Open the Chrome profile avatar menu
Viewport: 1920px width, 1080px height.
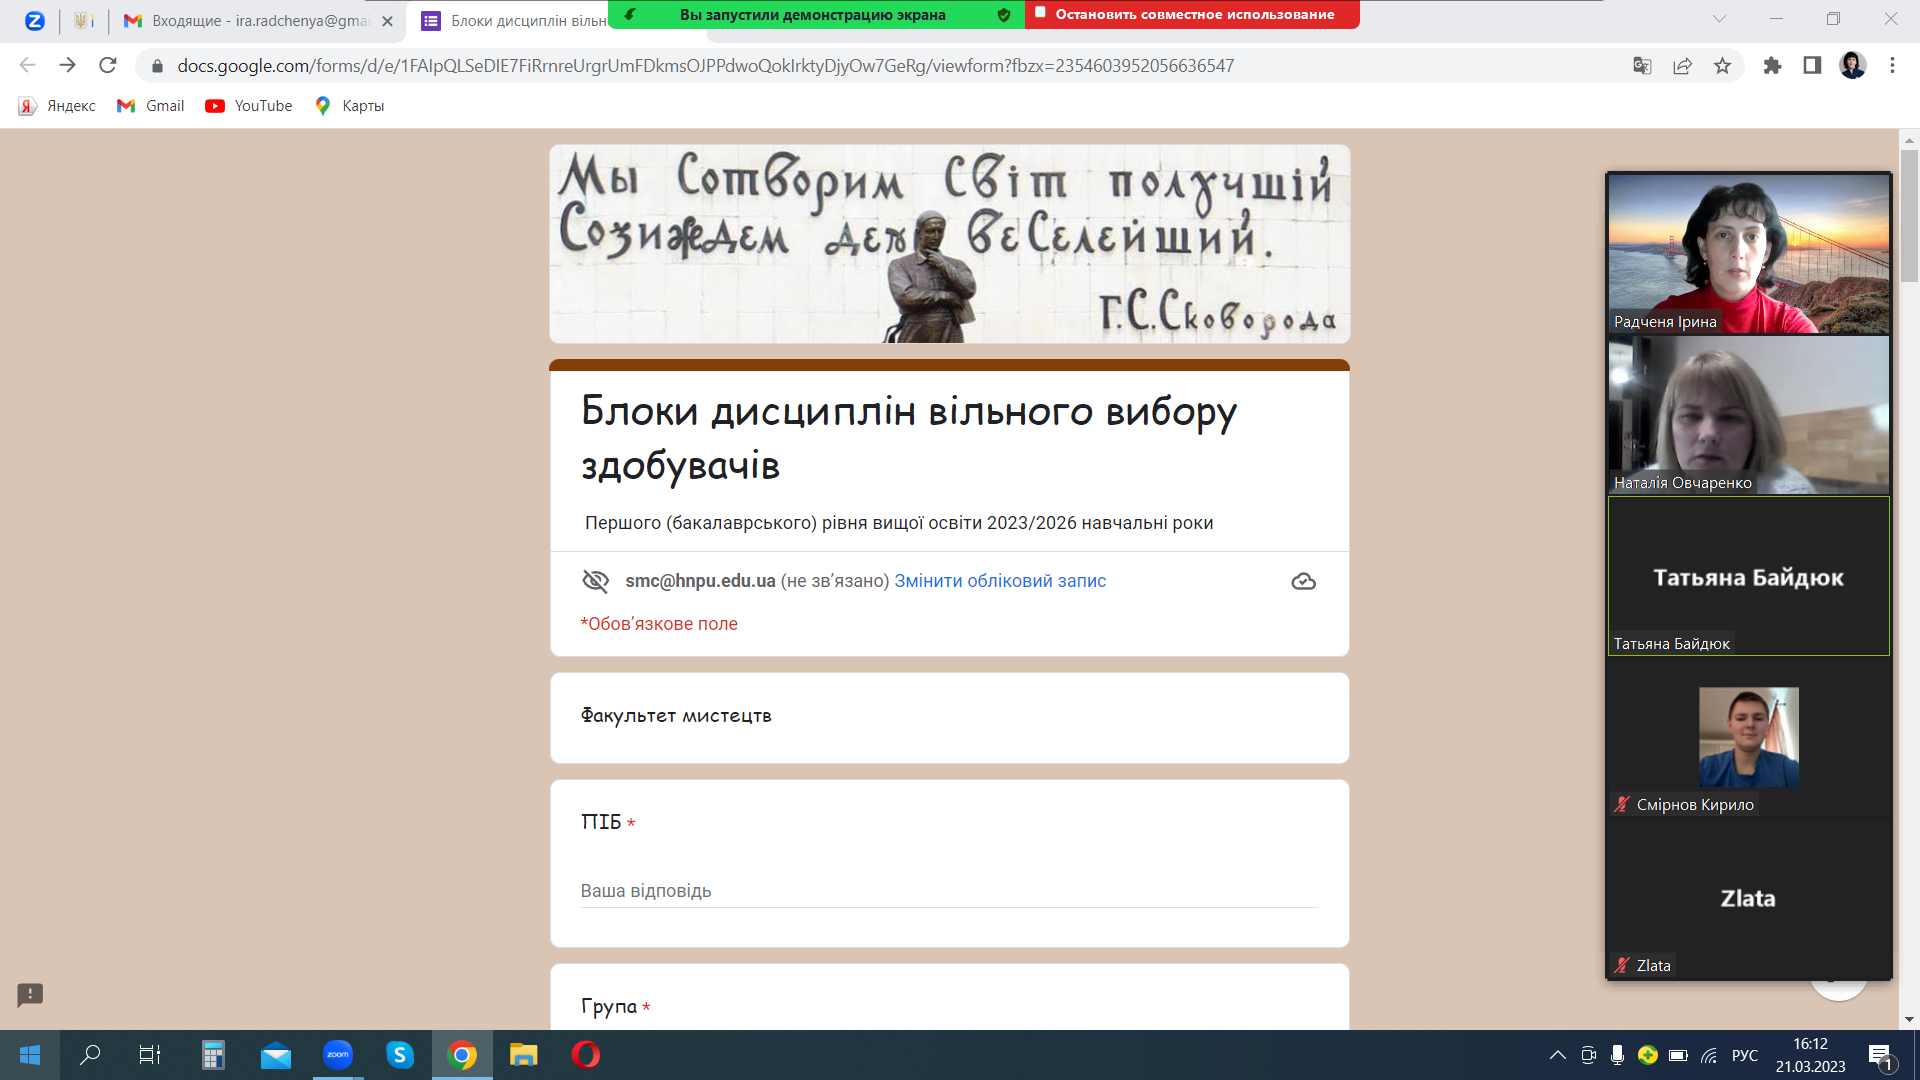coord(1852,65)
